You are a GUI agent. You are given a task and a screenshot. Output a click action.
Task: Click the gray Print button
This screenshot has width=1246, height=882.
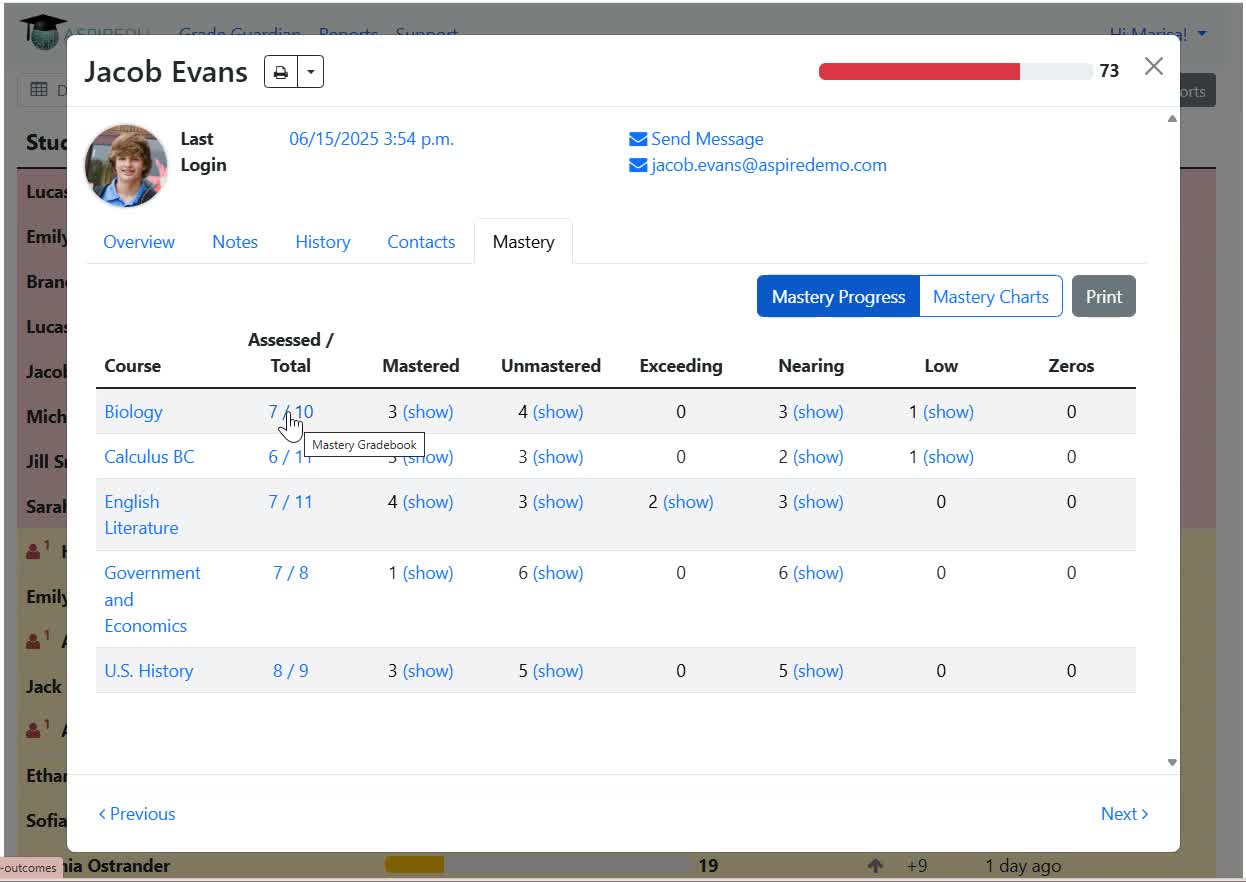(1104, 297)
